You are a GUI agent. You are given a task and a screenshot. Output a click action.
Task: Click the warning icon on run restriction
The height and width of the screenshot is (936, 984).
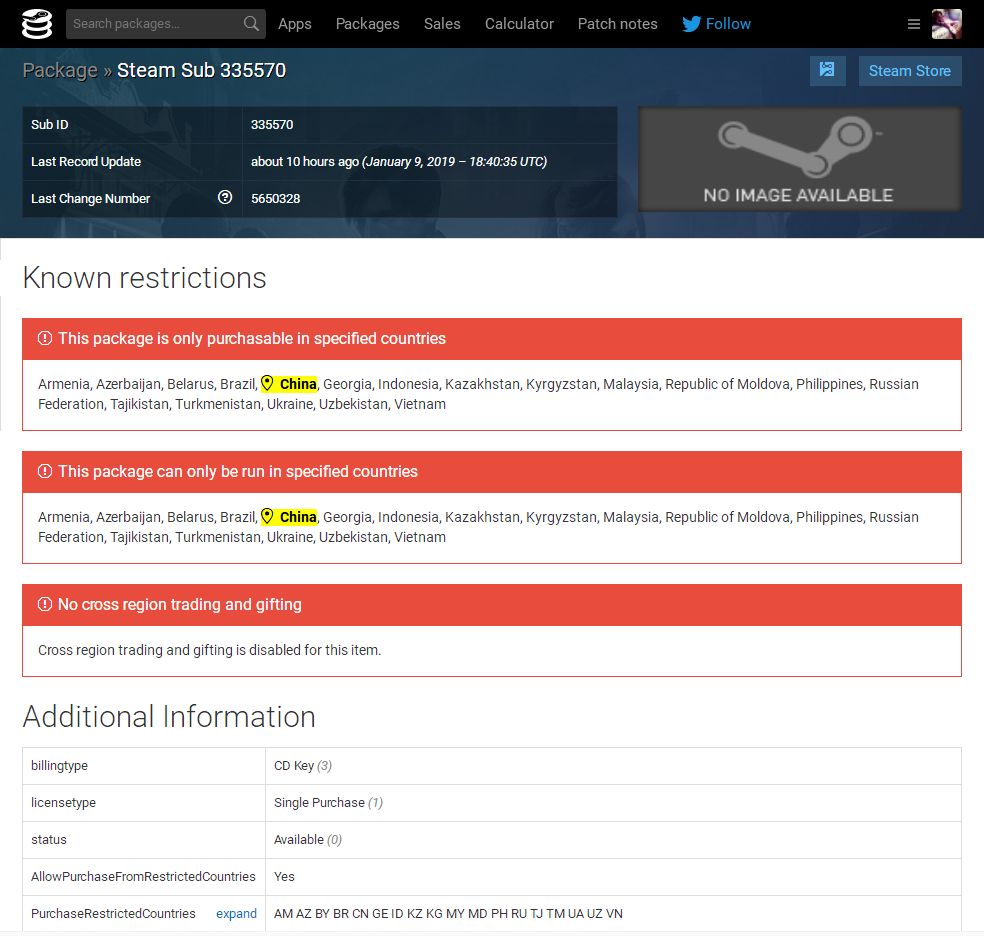coord(45,471)
